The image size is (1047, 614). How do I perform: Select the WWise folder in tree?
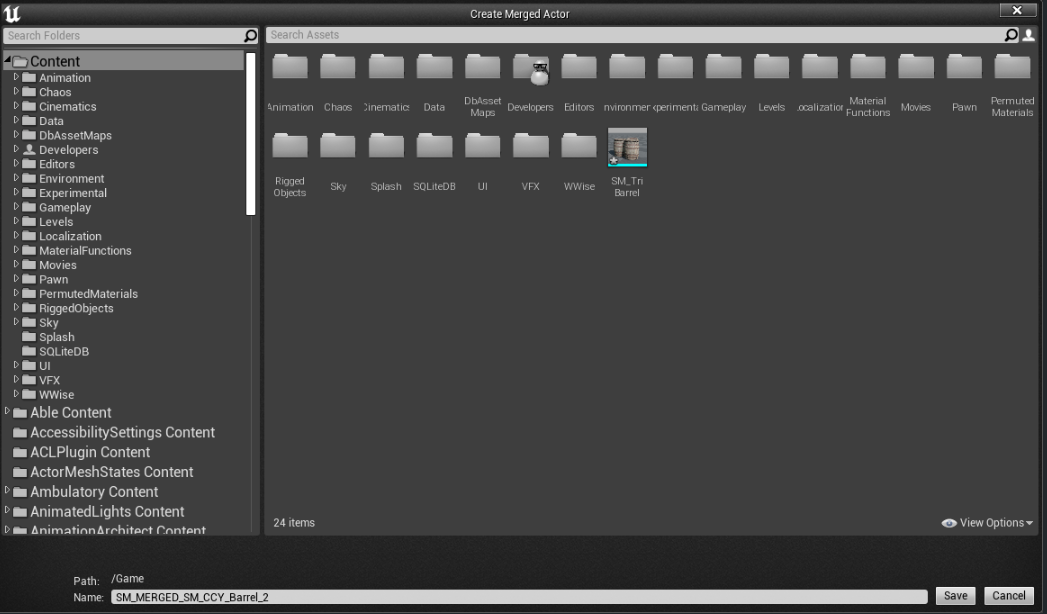pyautogui.click(x=56, y=395)
